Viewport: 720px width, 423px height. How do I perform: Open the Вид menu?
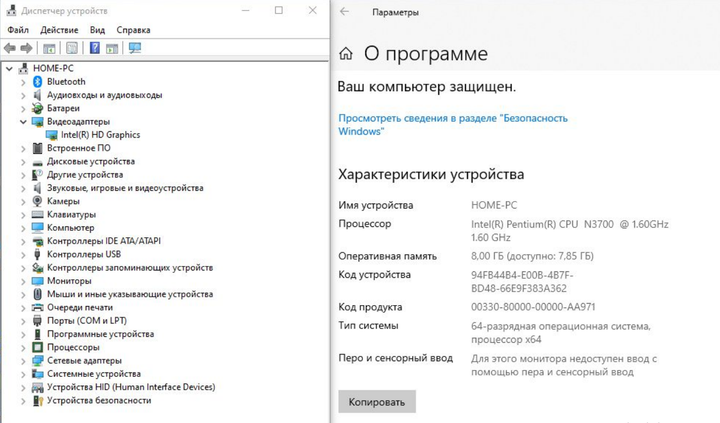pos(97,30)
